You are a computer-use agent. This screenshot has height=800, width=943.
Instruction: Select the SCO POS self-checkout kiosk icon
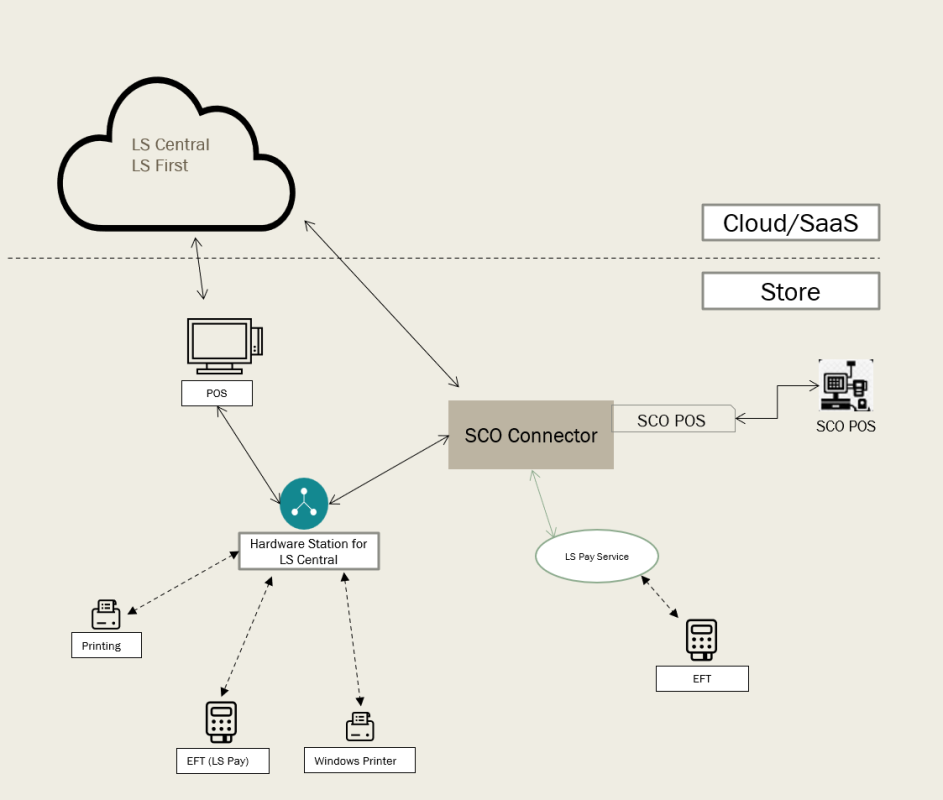coord(845,385)
